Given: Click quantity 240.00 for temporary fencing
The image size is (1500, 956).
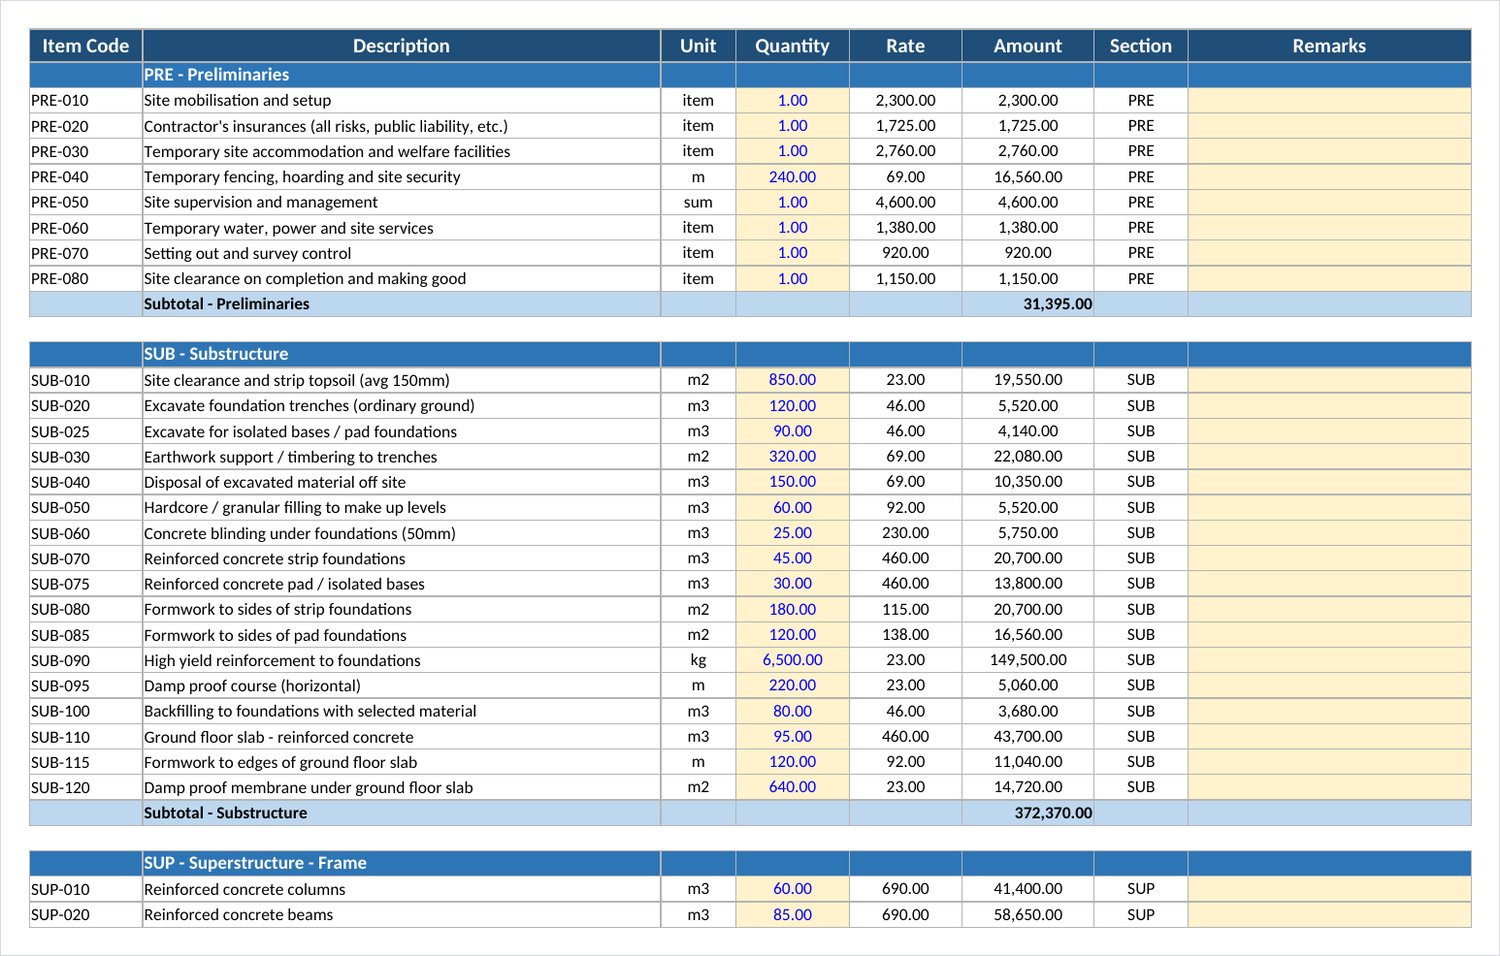Looking at the screenshot, I should [792, 177].
